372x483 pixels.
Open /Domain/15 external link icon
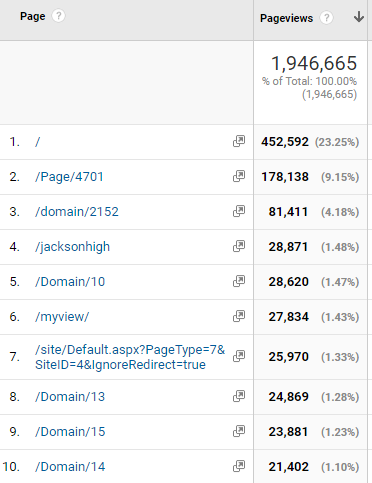(239, 431)
